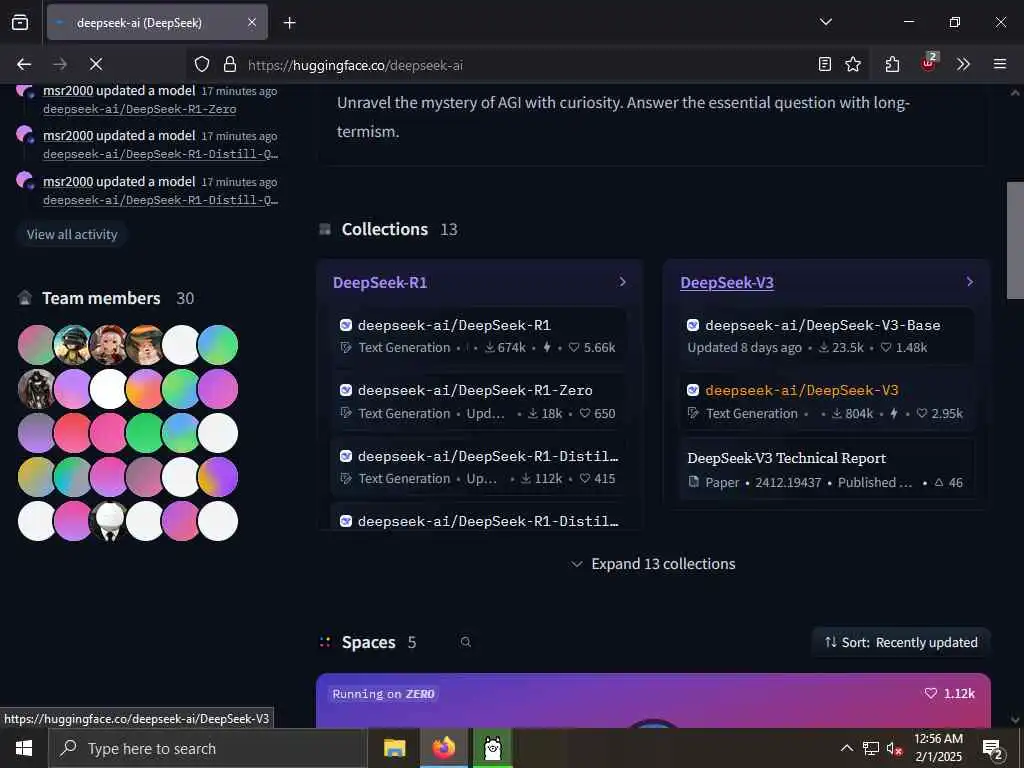
Task: Close the deepseek-ai (DeepSeek) tab
Action: coord(252,22)
